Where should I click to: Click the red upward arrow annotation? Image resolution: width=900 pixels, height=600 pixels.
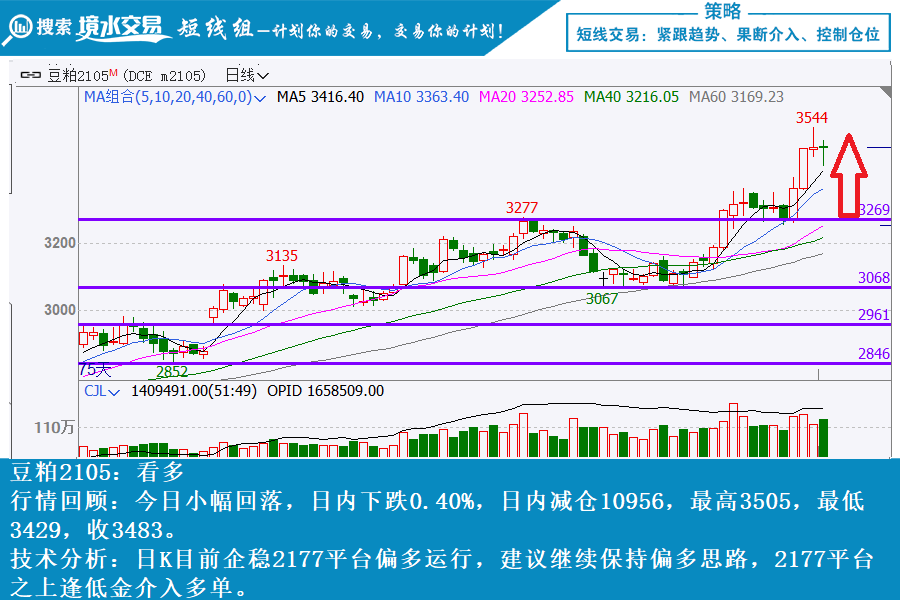848,174
